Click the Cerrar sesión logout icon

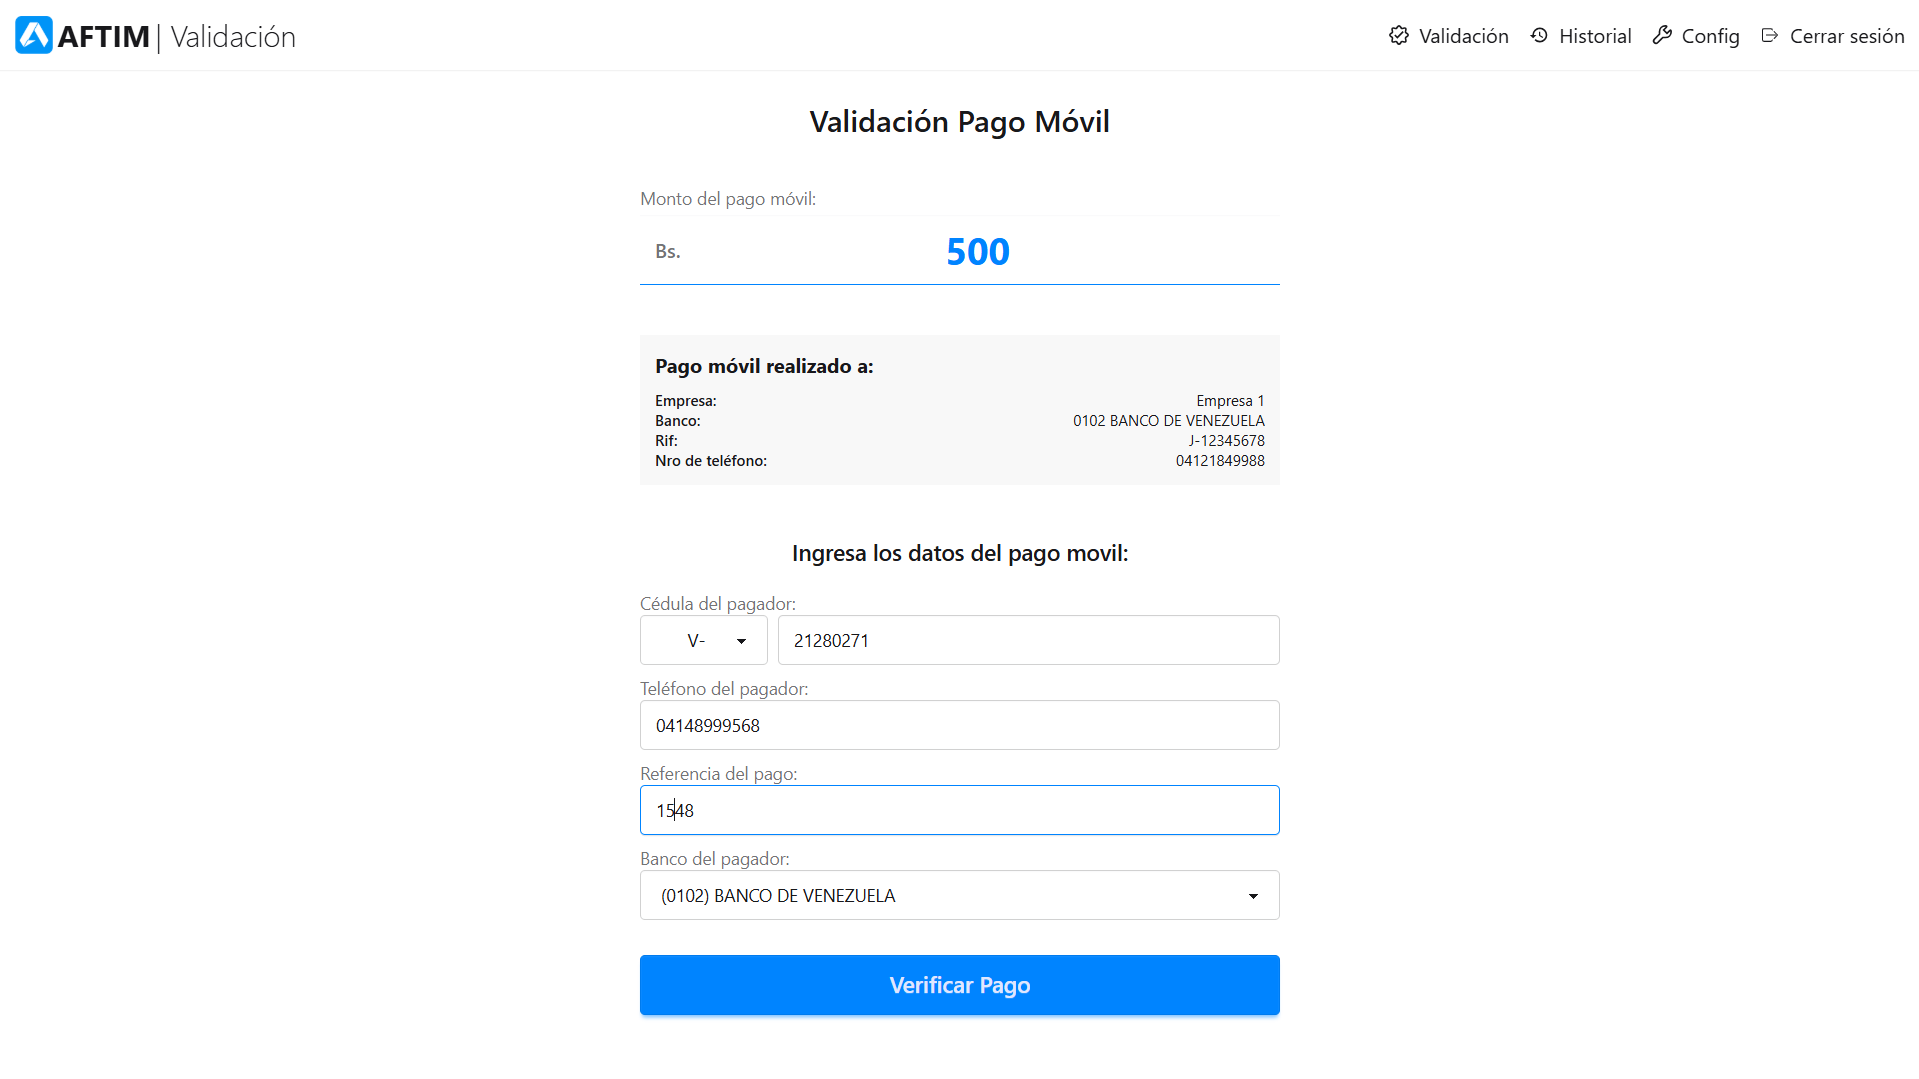1770,36
